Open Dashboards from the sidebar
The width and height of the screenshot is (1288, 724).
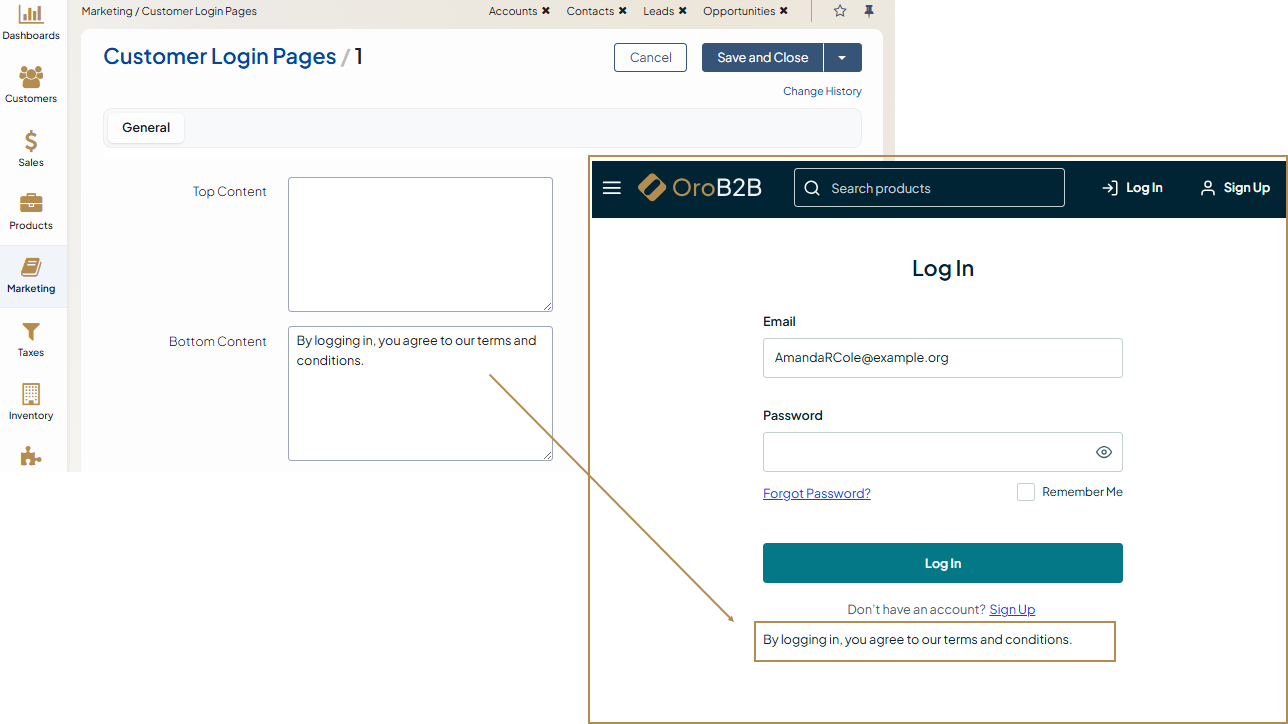[x=31, y=15]
